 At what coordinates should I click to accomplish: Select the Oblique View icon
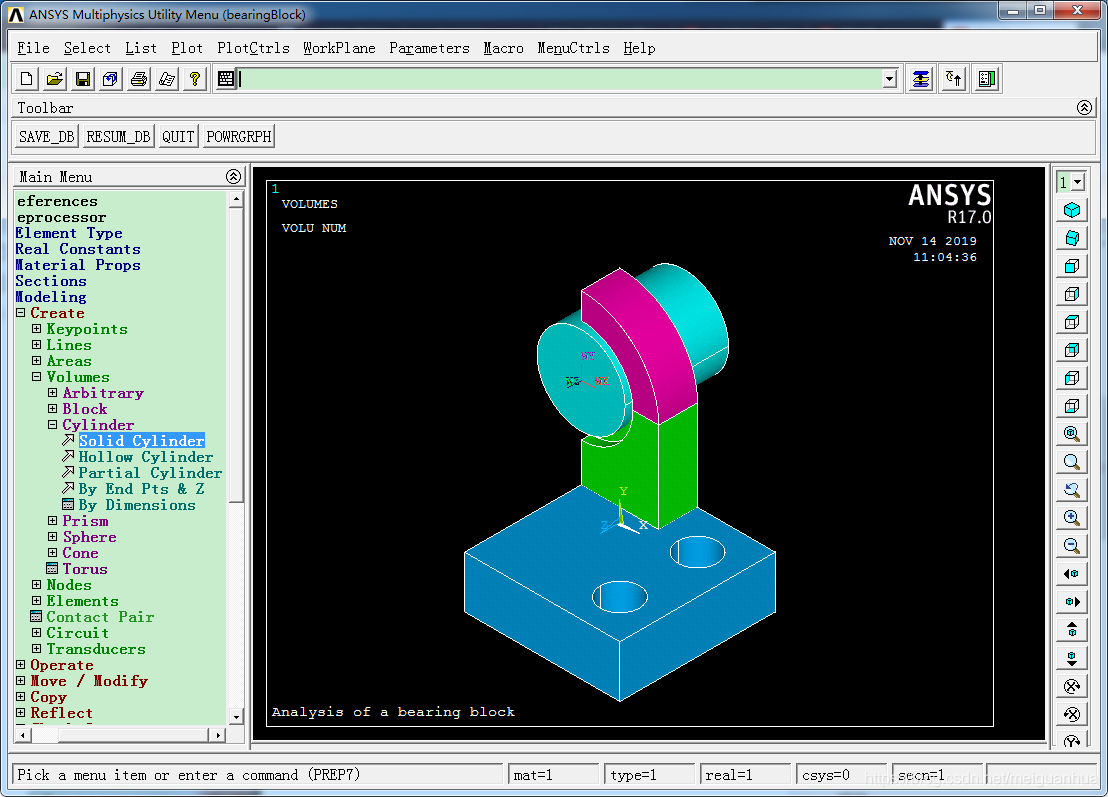[1072, 238]
